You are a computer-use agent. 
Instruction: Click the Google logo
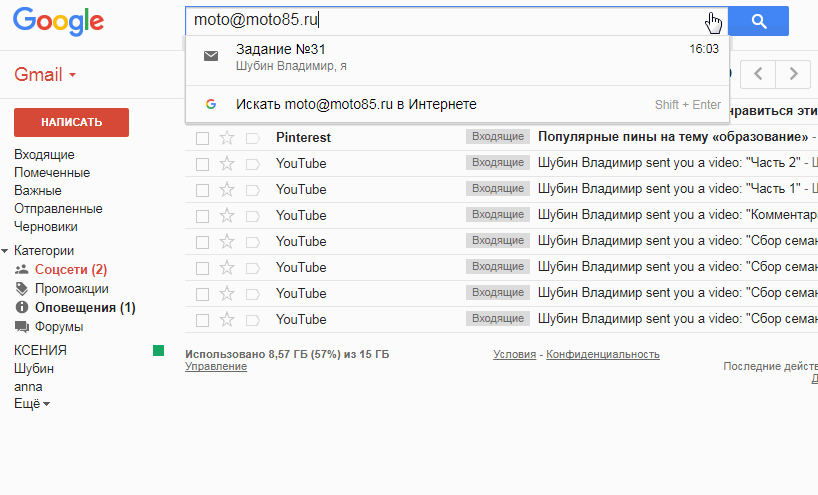(x=59, y=21)
